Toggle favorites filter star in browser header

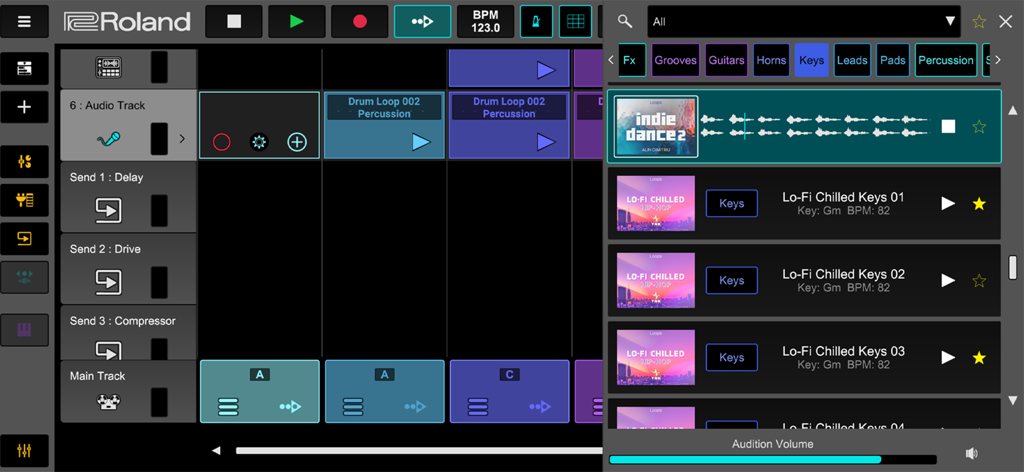979,22
